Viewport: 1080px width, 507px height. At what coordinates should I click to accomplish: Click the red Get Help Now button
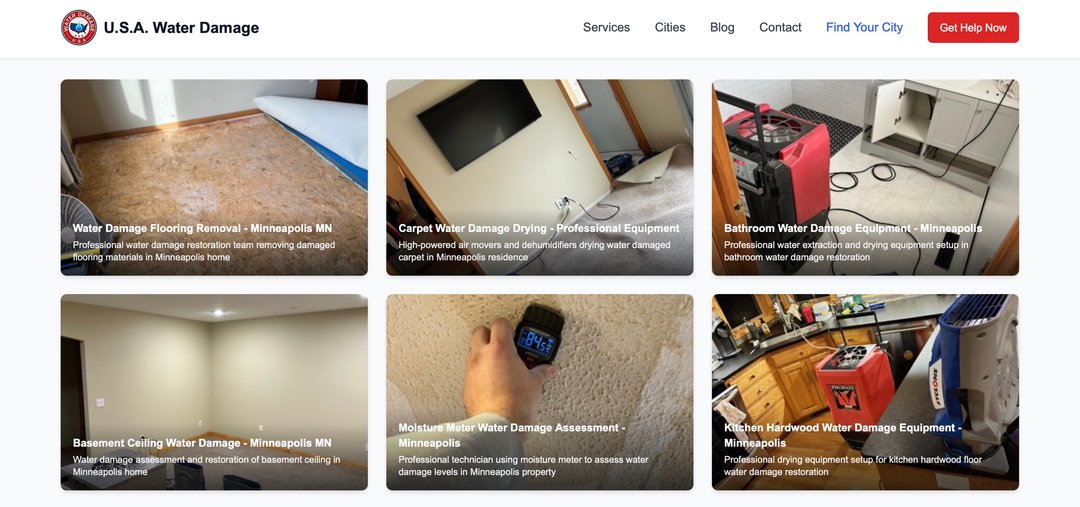(973, 28)
